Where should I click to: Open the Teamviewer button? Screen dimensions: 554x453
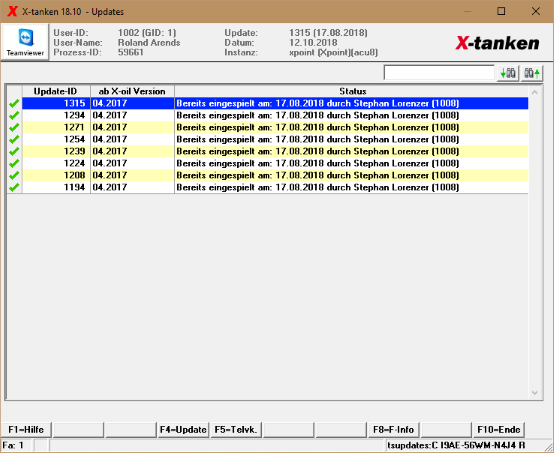point(25,42)
